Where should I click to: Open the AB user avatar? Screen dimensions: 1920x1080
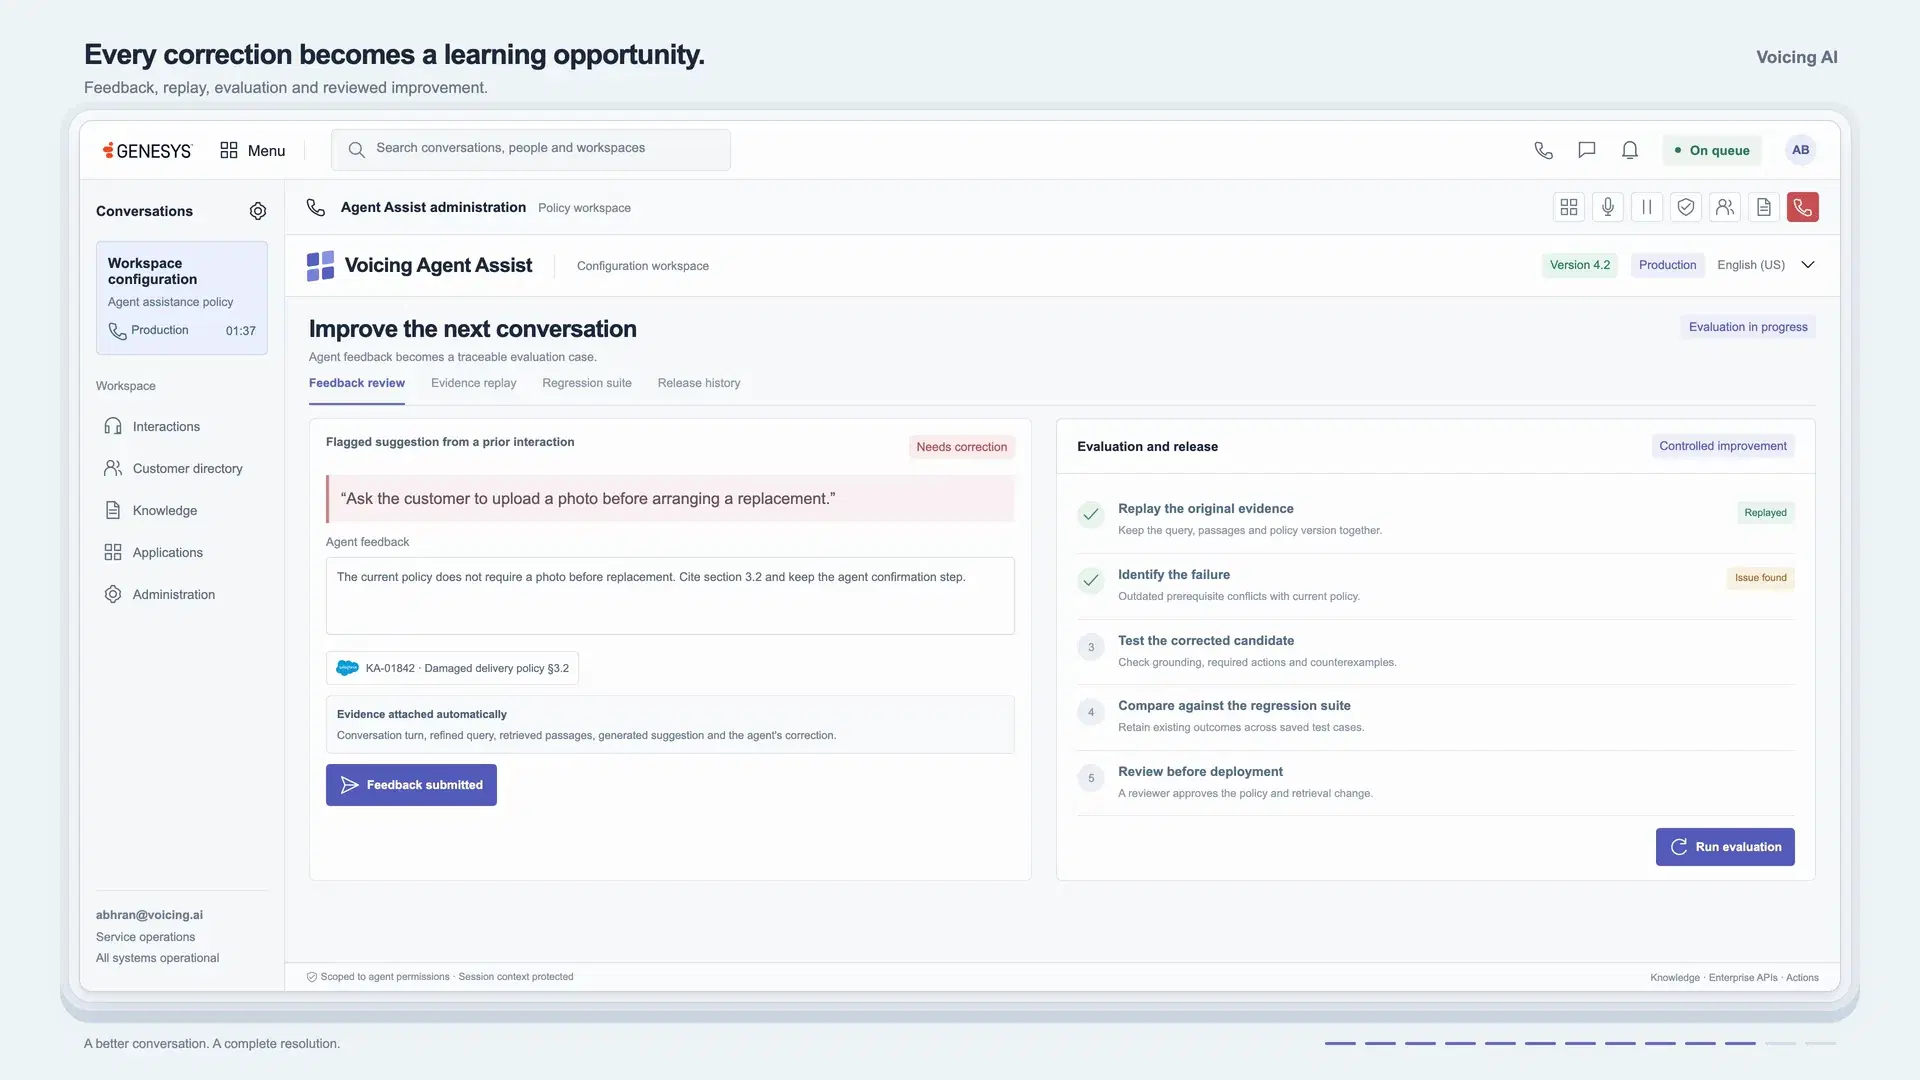pos(1800,150)
